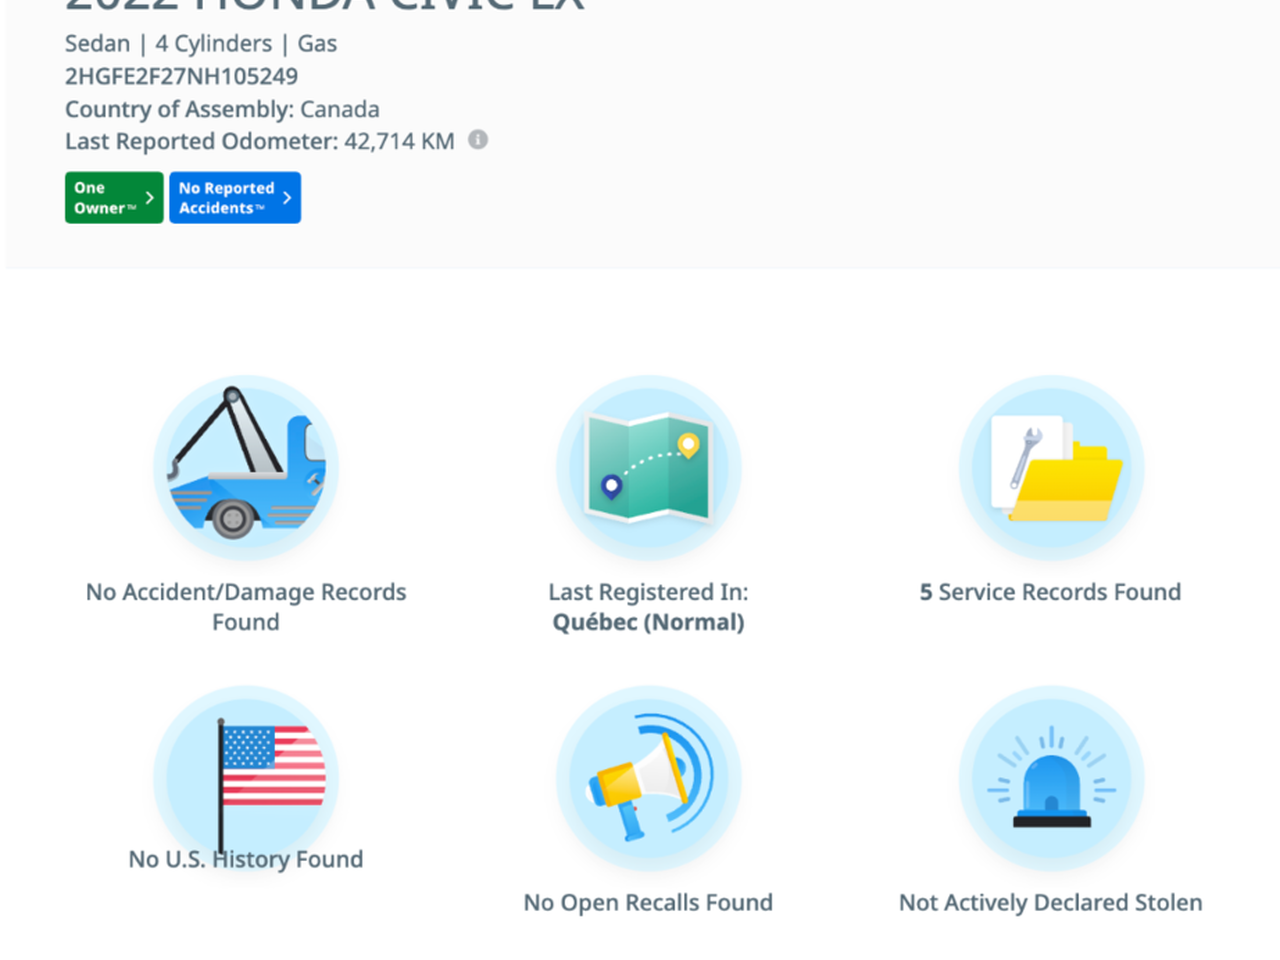Click the VIN 2HGFE2F27NH105249

click(x=181, y=76)
